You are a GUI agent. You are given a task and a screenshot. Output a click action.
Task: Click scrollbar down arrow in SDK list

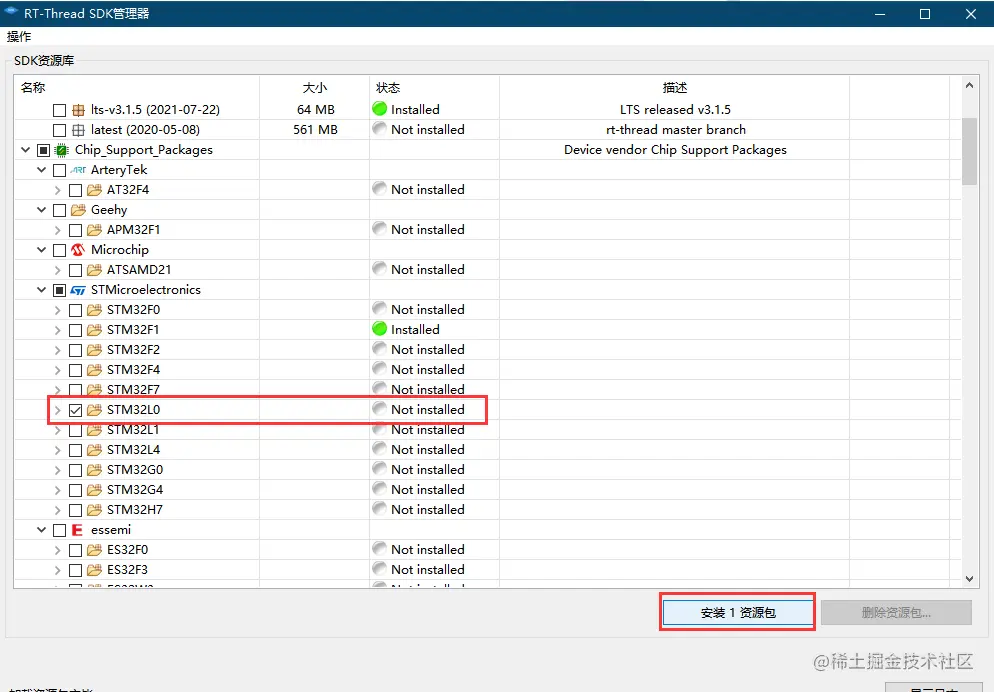coord(969,579)
